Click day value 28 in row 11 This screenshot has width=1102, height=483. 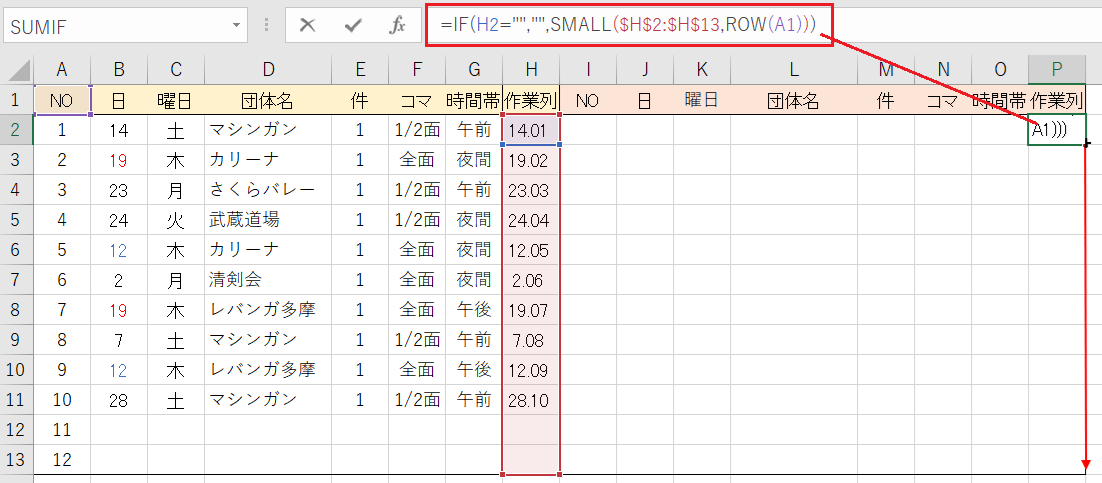tap(119, 400)
